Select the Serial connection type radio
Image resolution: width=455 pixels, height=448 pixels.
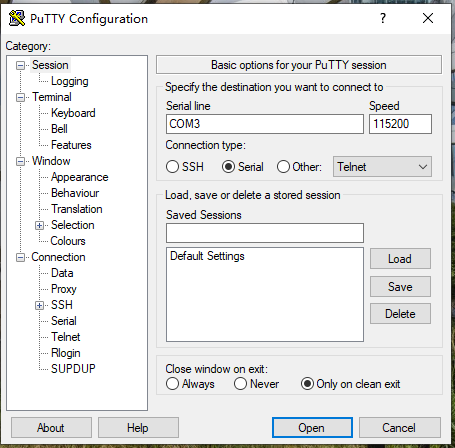click(228, 167)
